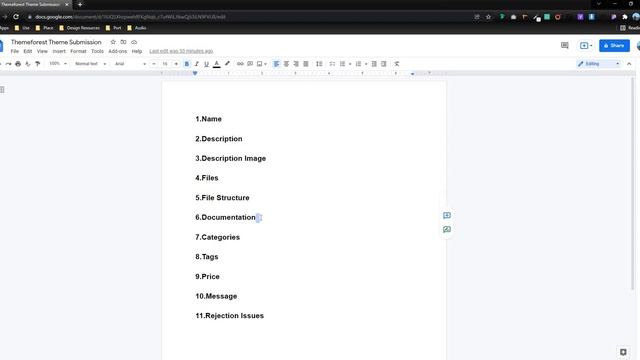Open the zoom level dropdown

(x=58, y=64)
